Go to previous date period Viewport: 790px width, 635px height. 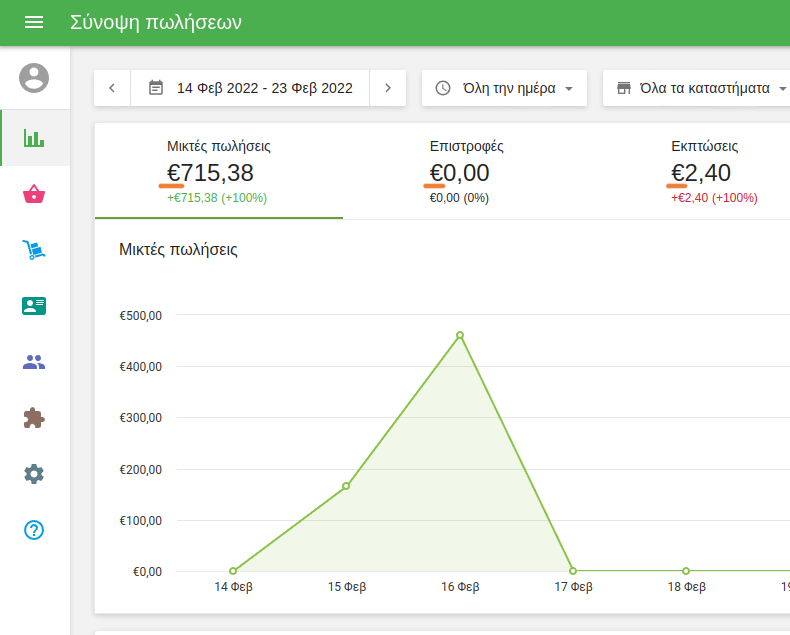pos(112,88)
